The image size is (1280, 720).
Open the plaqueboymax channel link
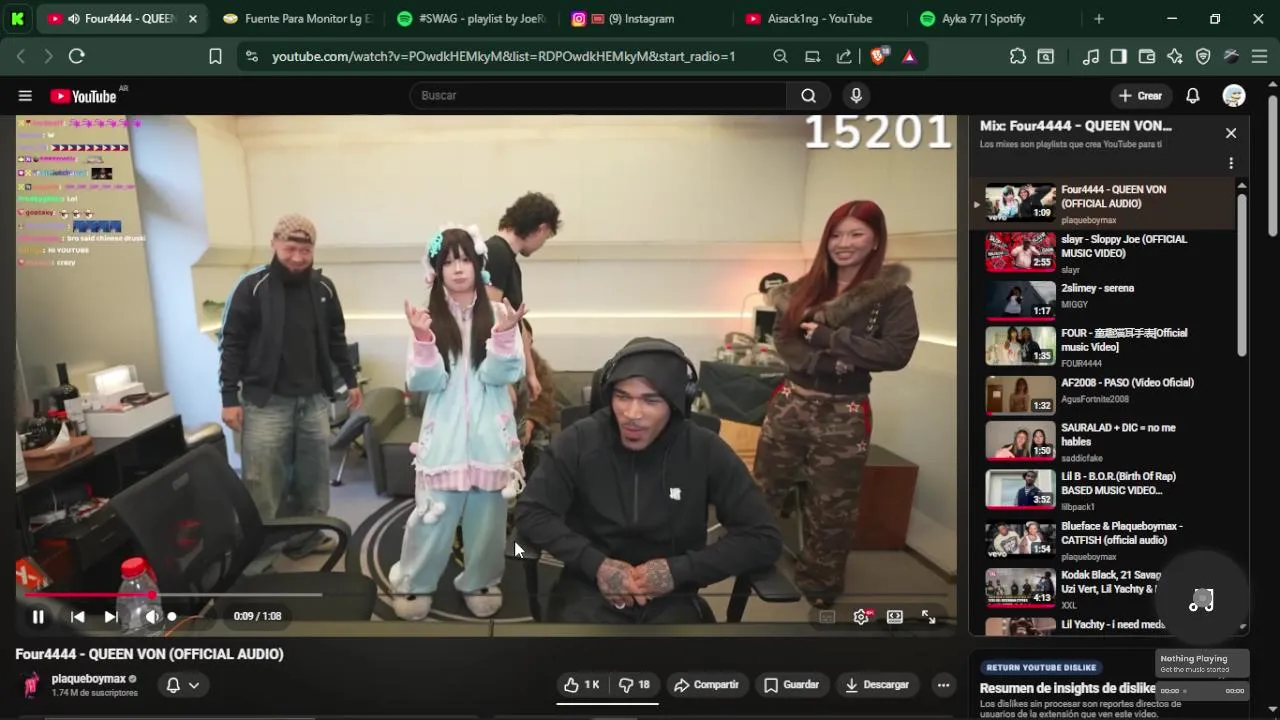pyautogui.click(x=89, y=679)
